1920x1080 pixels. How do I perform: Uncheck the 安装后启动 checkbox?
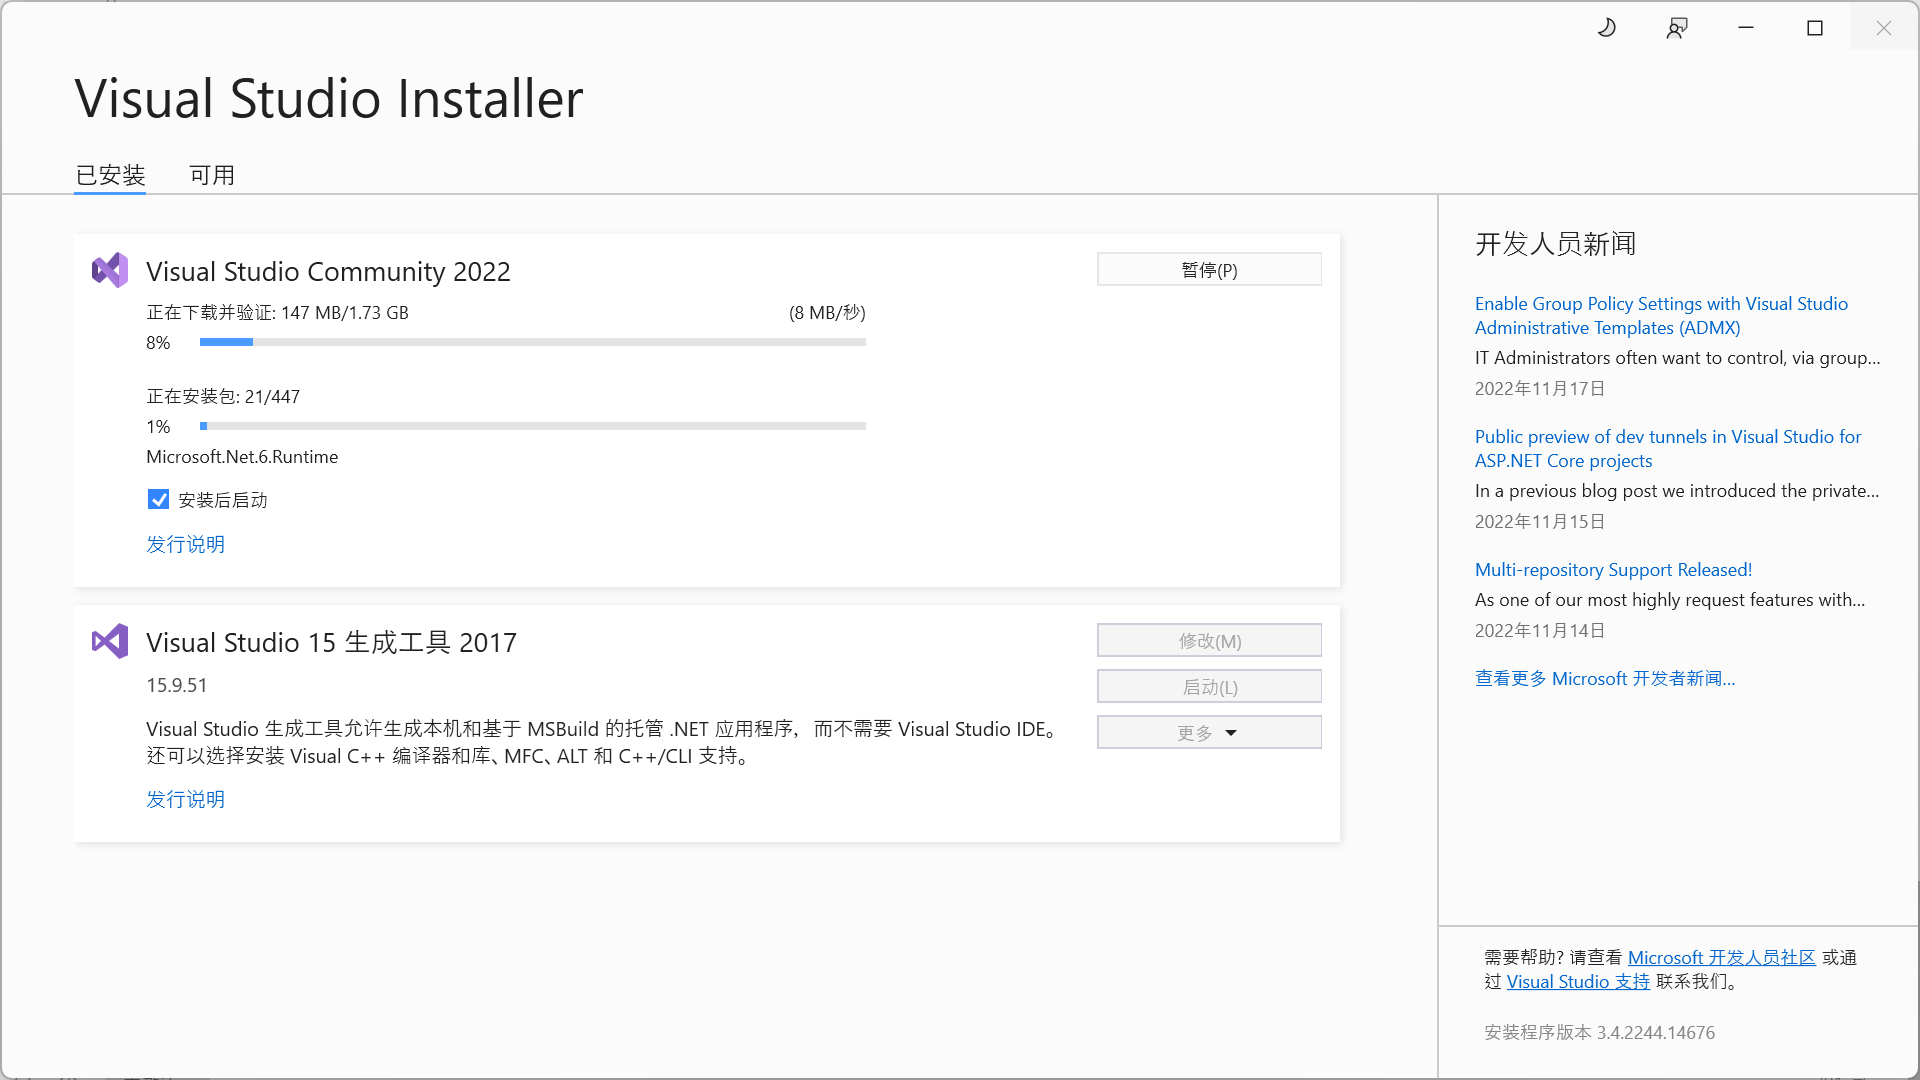point(158,499)
